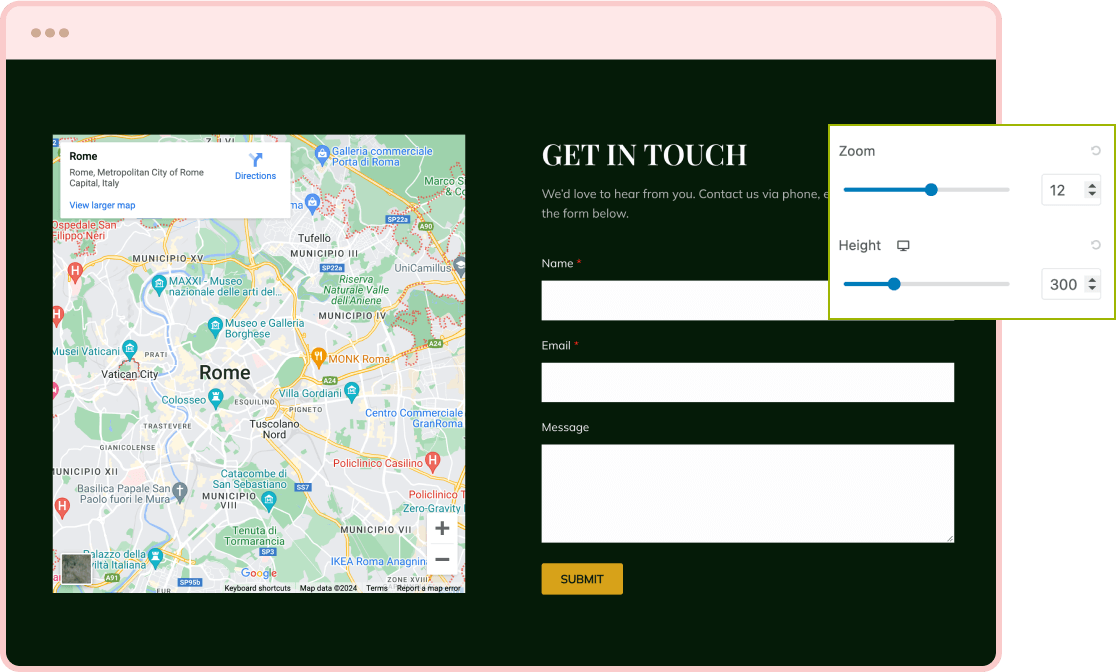Click the Museo e Galleria Borghese pin
This screenshot has height=672, width=1116.
click(215, 326)
